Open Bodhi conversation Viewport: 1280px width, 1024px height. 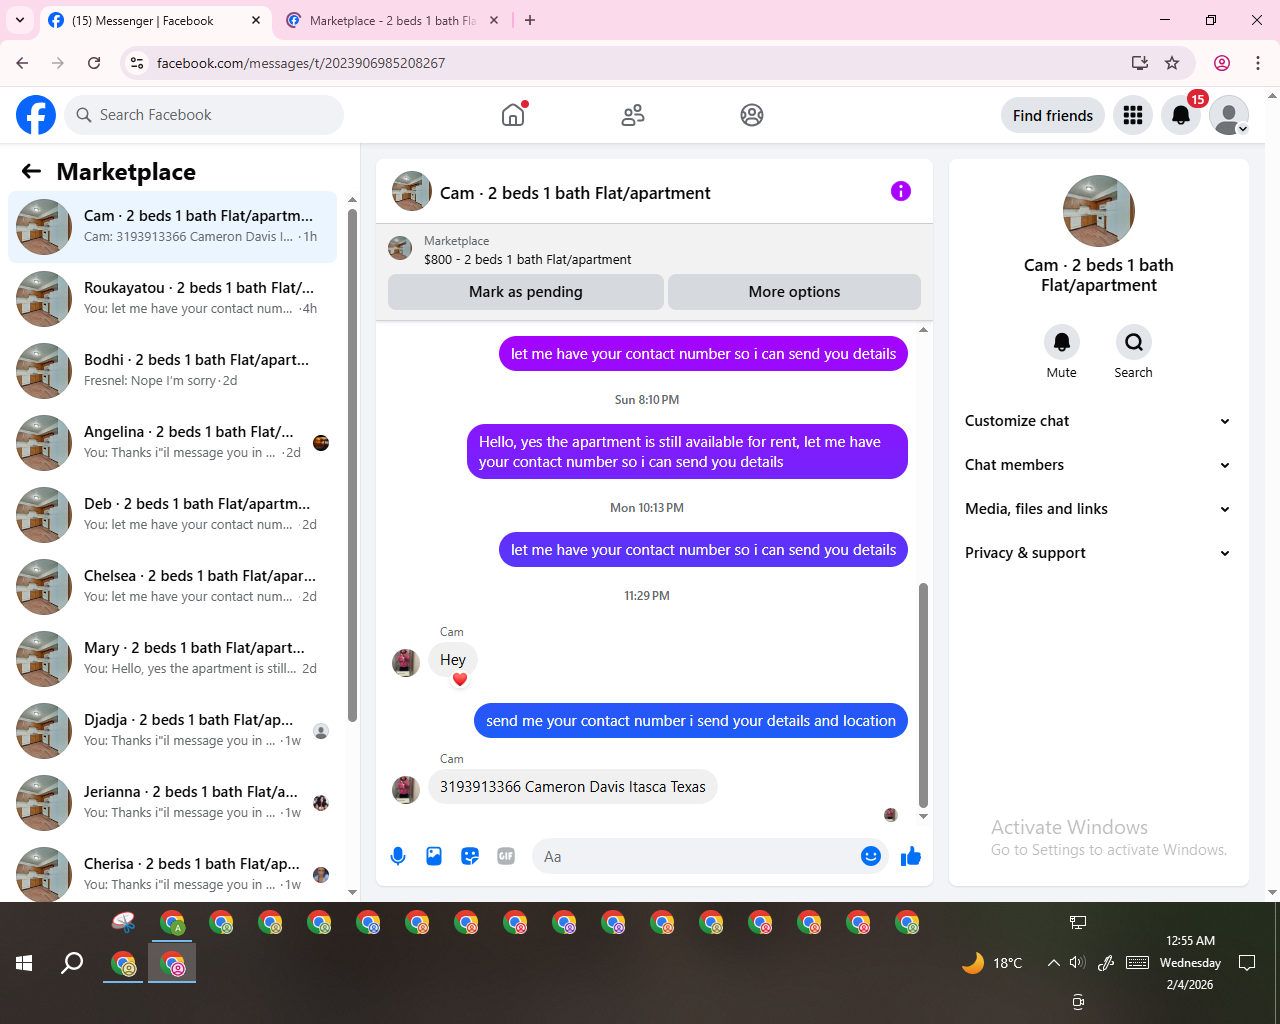point(173,371)
